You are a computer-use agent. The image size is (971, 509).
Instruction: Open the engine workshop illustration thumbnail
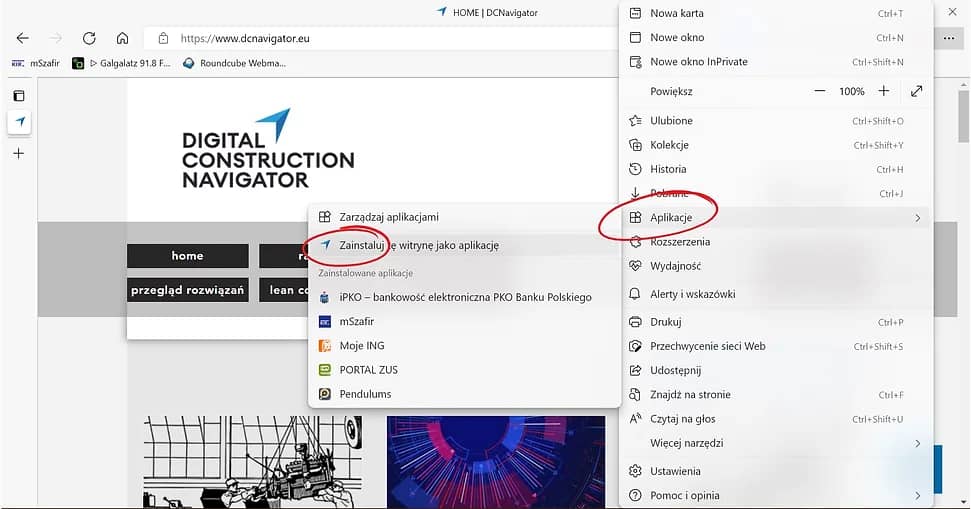click(x=253, y=462)
